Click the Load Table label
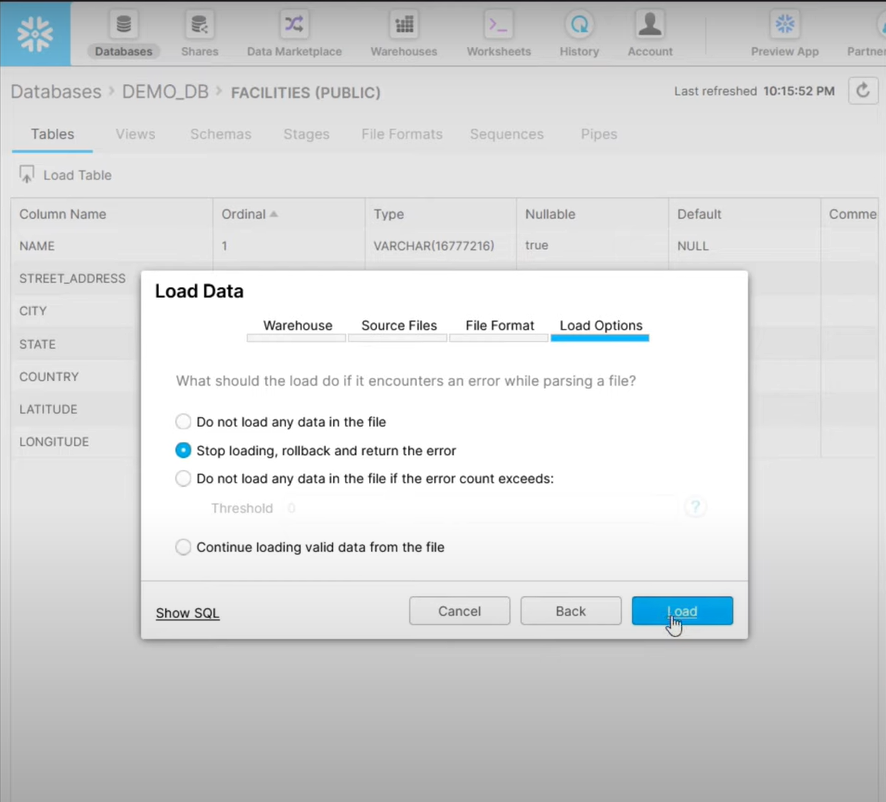 (x=77, y=175)
